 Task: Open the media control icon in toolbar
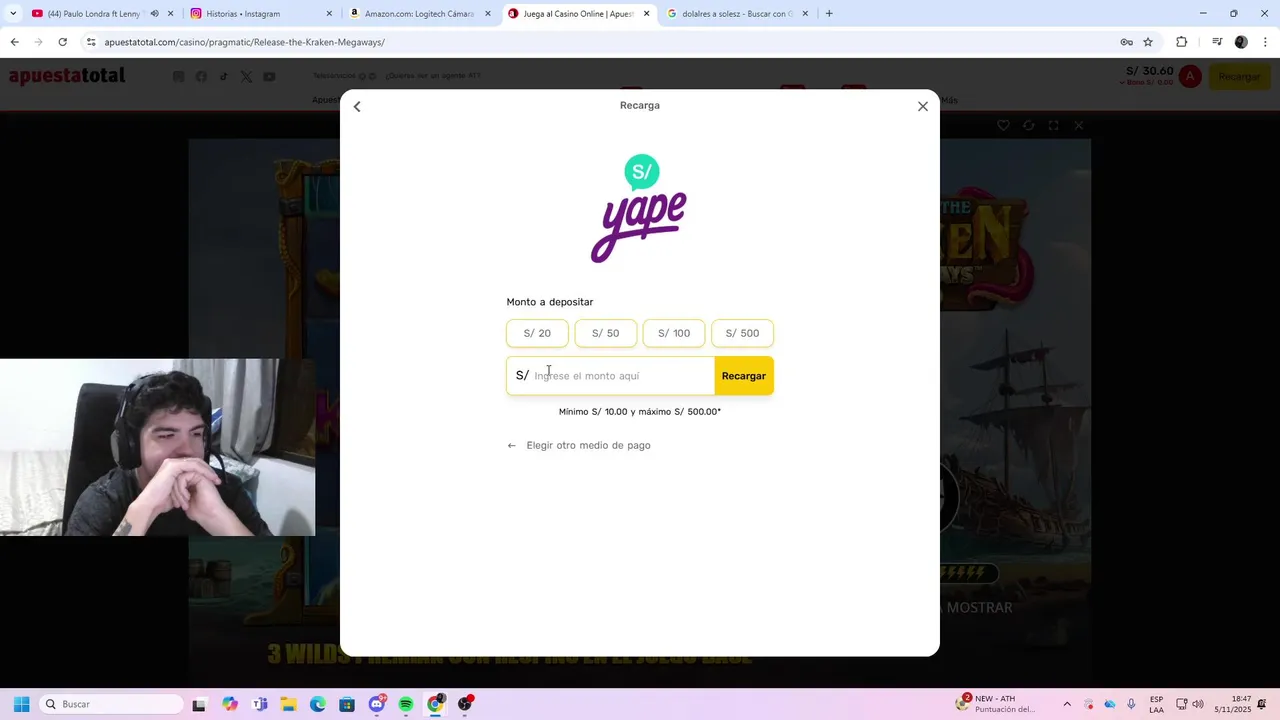click(x=1217, y=42)
